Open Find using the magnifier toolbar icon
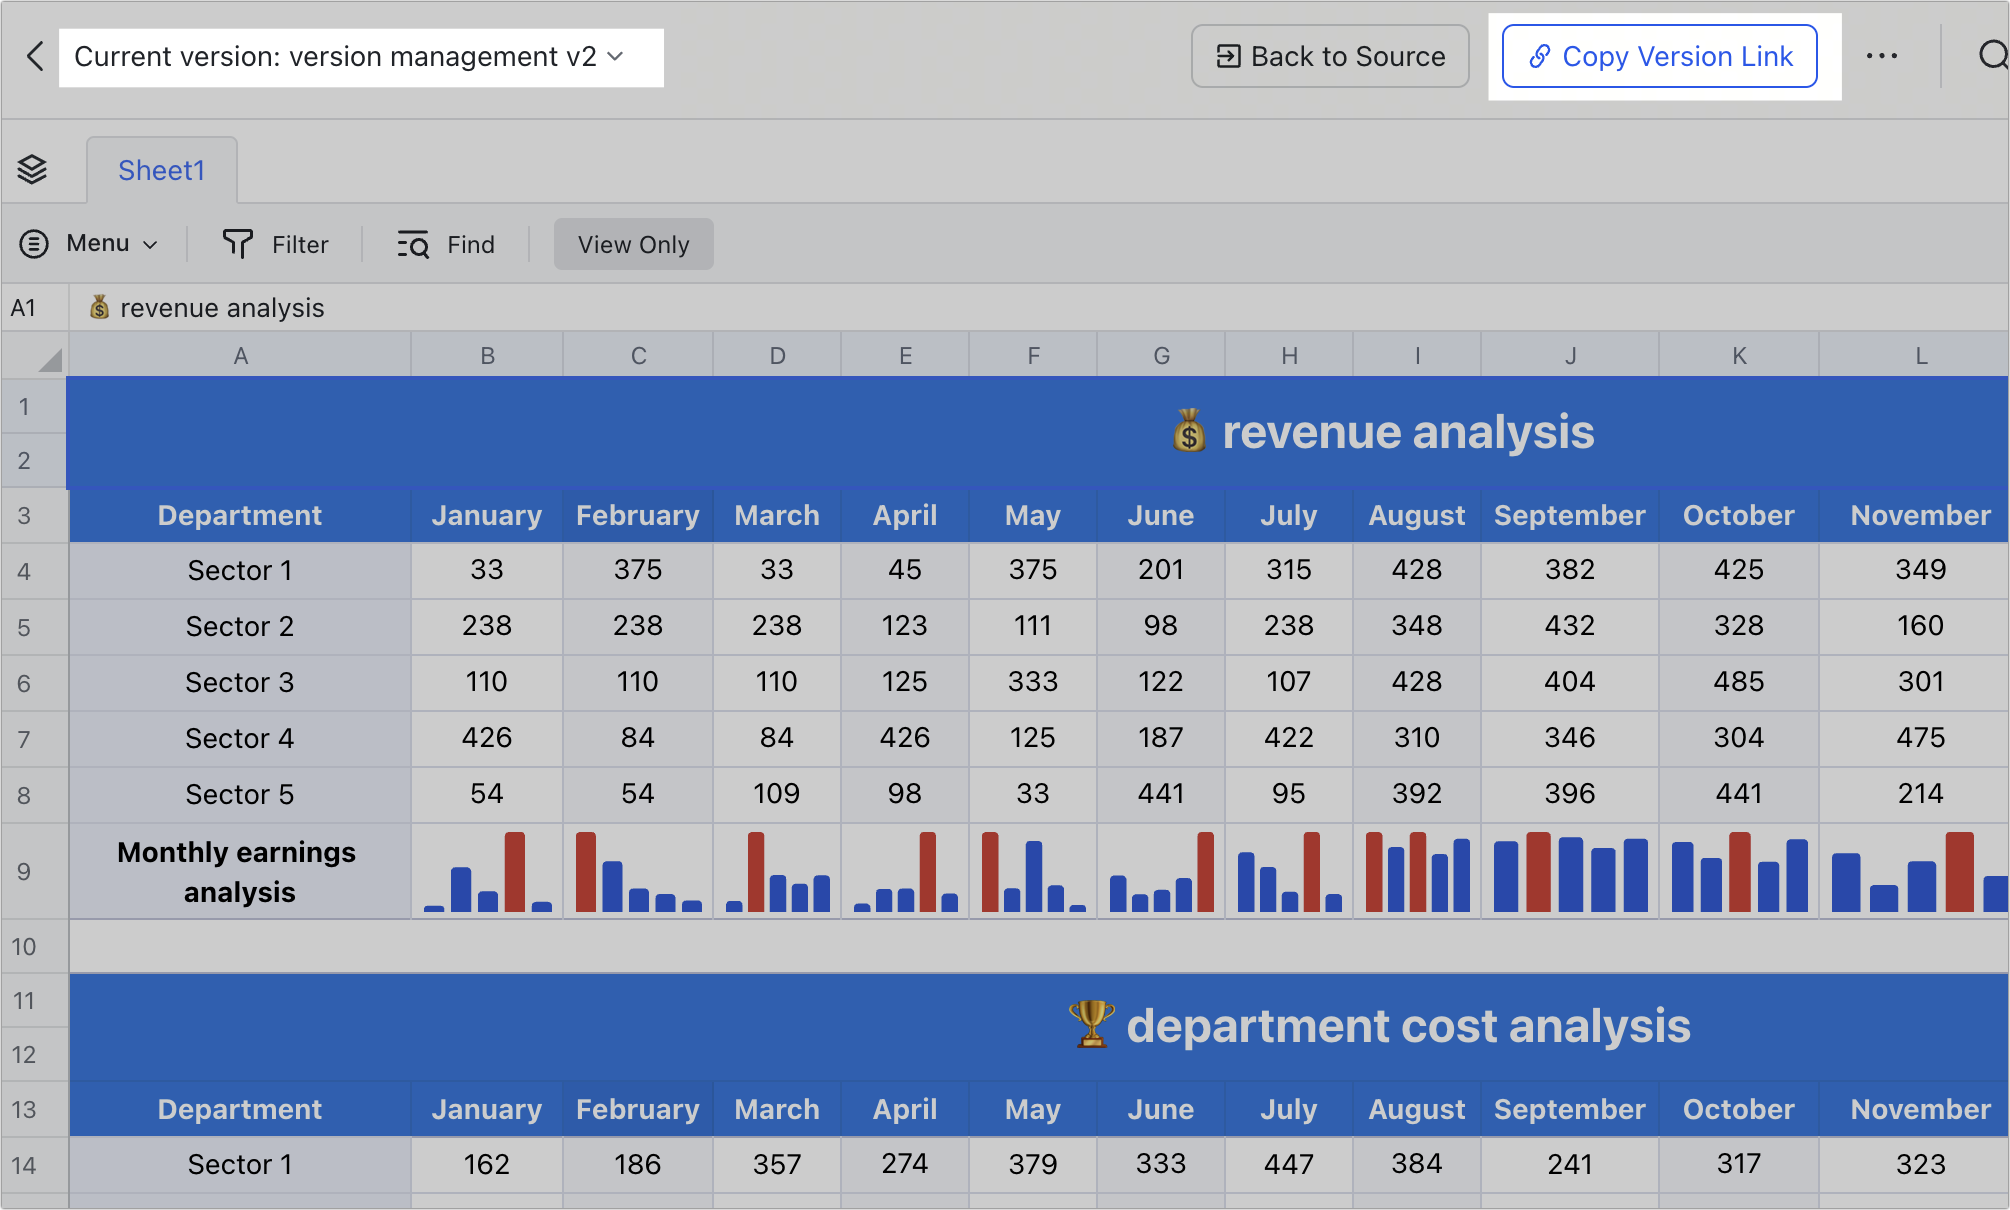This screenshot has height=1210, width=2010. 413,244
